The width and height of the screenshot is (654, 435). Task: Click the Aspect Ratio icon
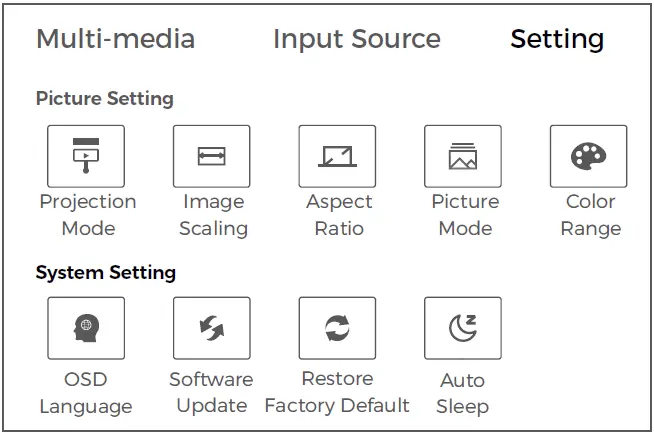click(337, 156)
